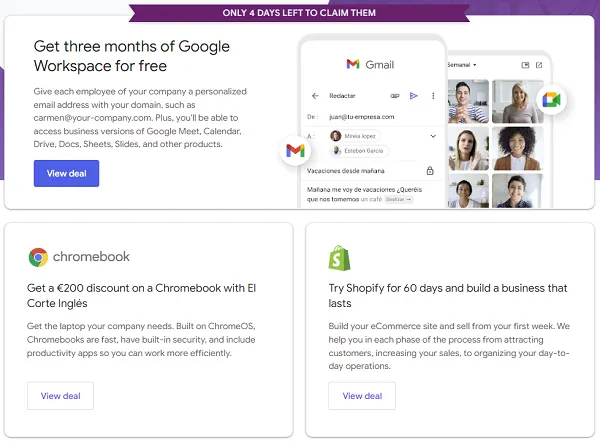Click the 'Only 4 days left' banner
The image size is (600, 448).
(299, 13)
